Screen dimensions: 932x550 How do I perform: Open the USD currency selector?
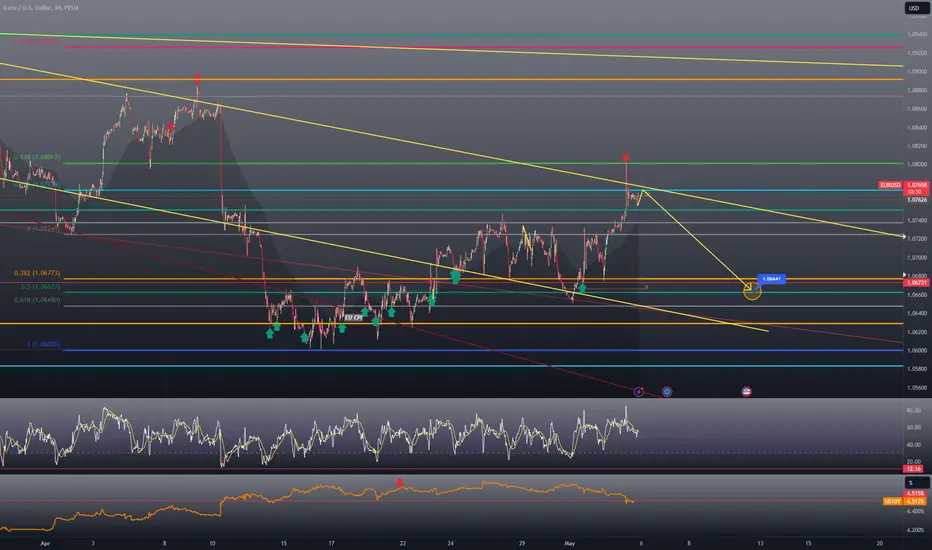pos(916,8)
